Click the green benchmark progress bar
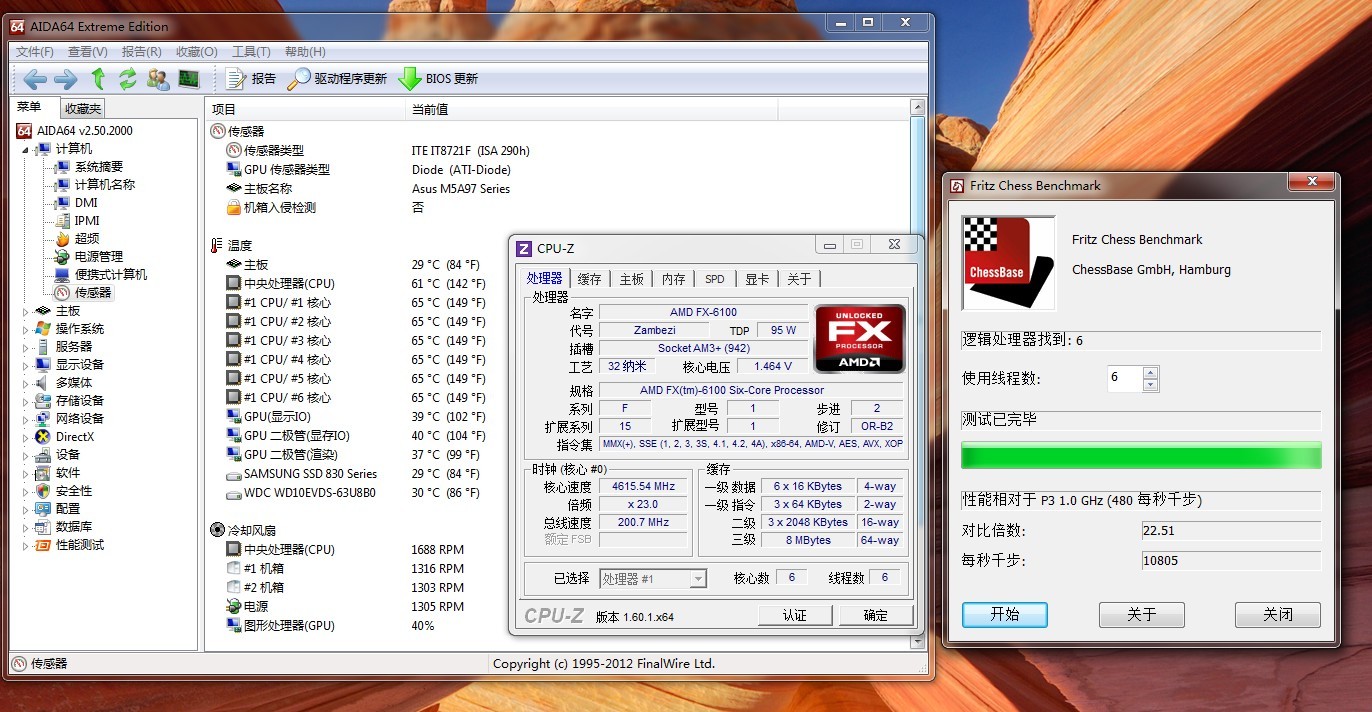 point(1141,455)
